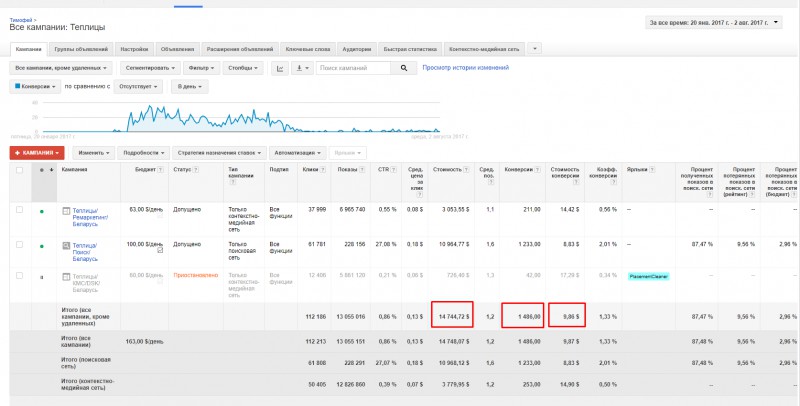The width and height of the screenshot is (800, 406).
Task: Switch to Группы объявлений tab
Action: click(81, 49)
